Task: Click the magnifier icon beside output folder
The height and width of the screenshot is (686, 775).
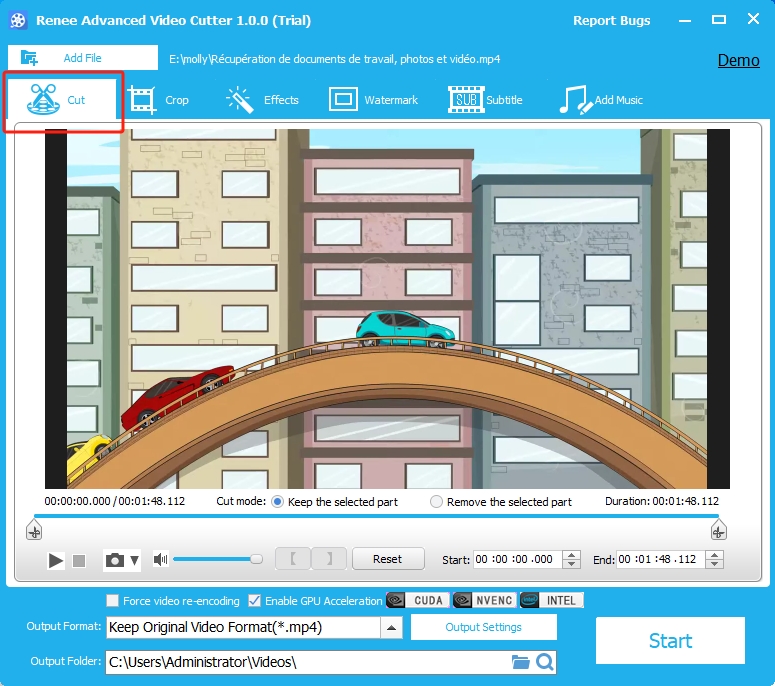Action: (544, 662)
